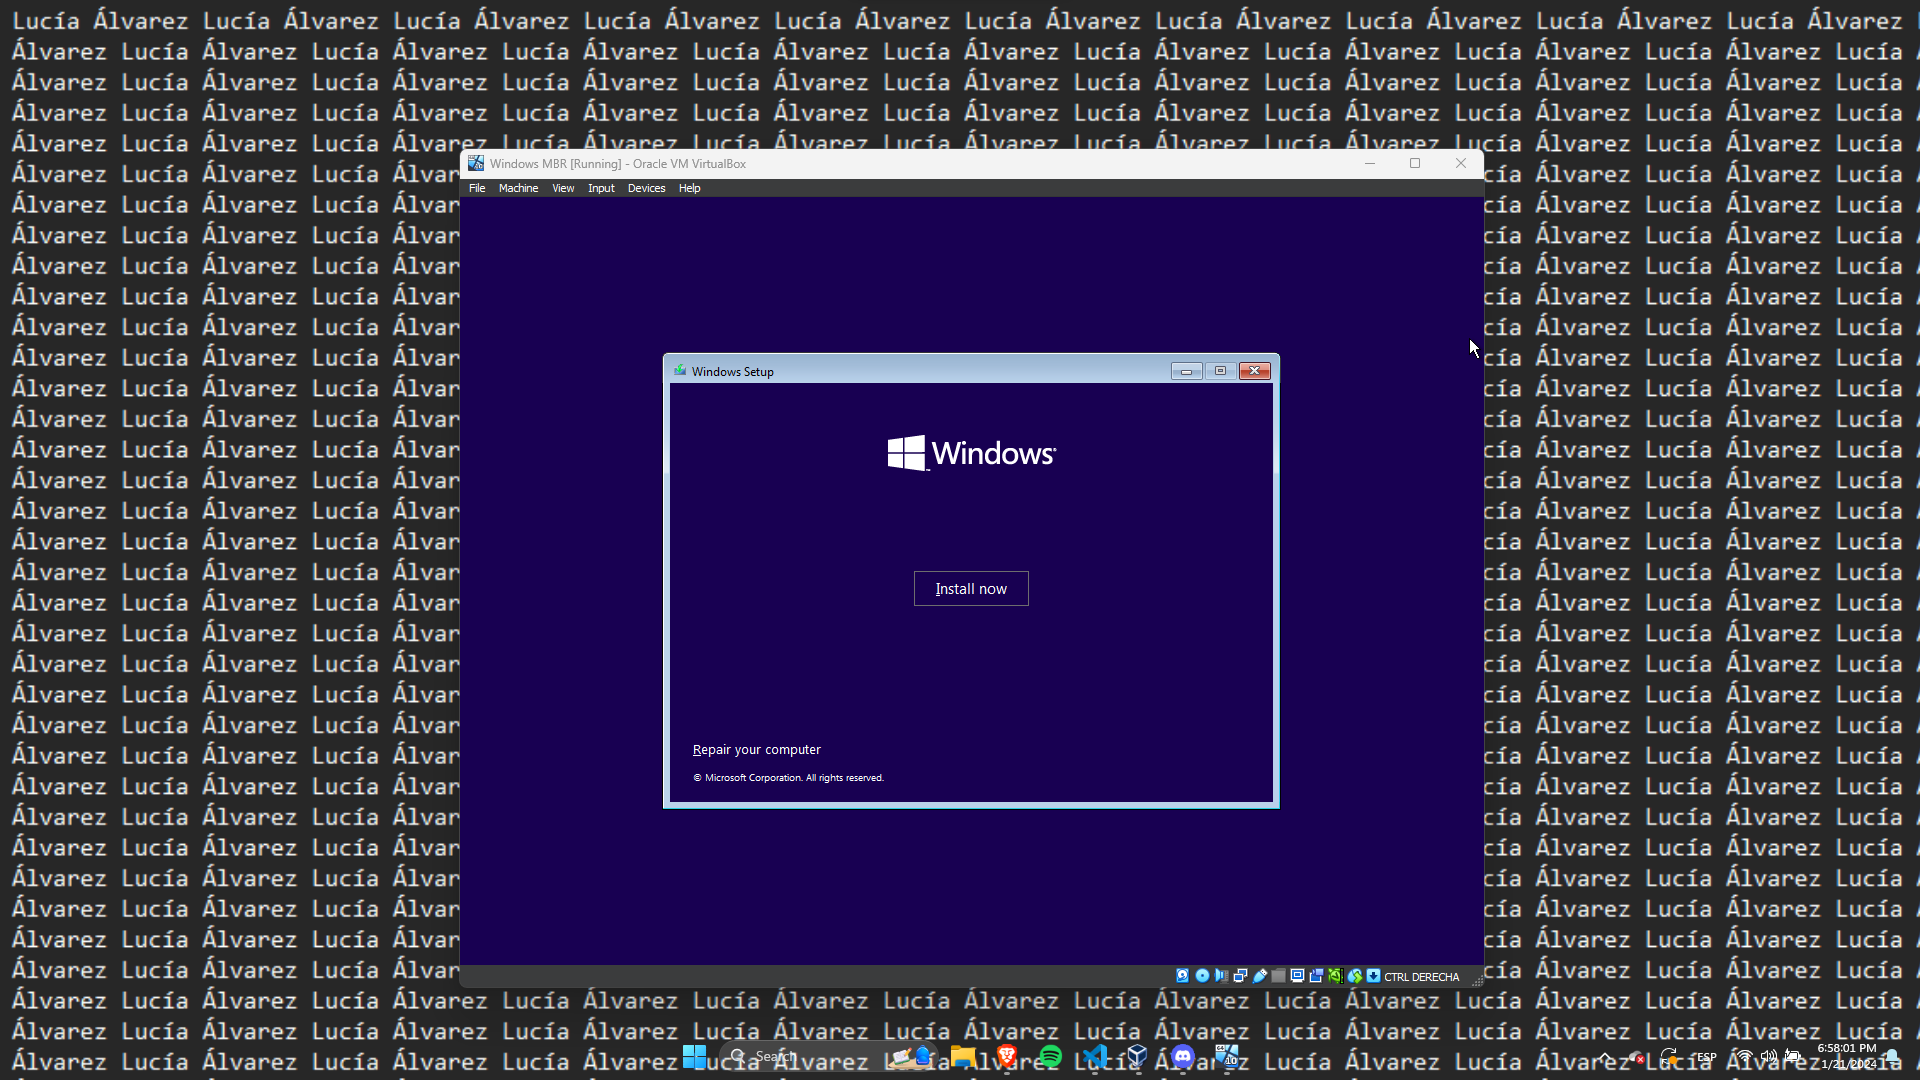Click the shared folders status icon
1920x1080 pixels.
point(1278,976)
